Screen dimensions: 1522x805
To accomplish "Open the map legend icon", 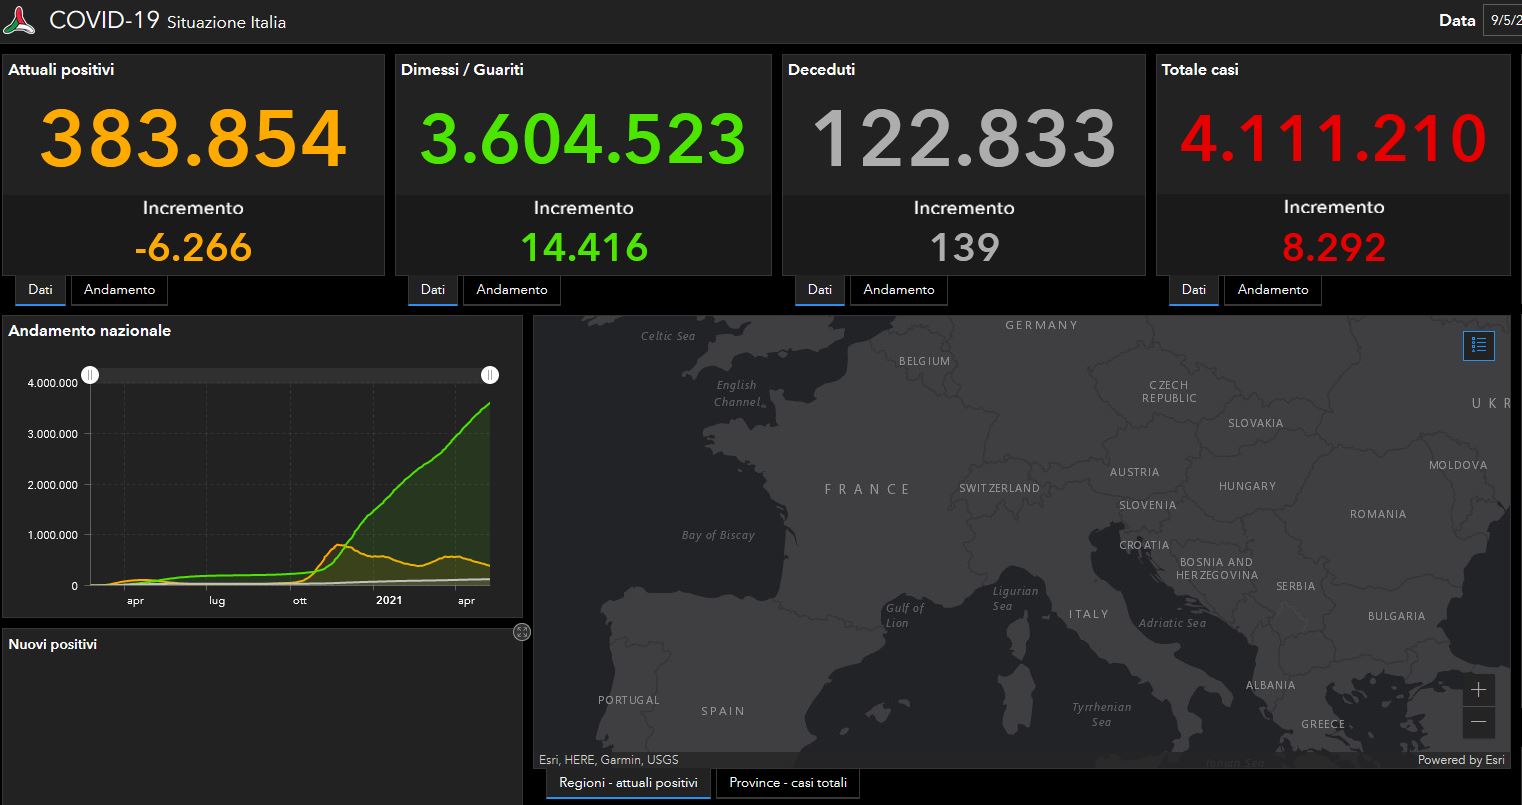I will [x=1478, y=345].
